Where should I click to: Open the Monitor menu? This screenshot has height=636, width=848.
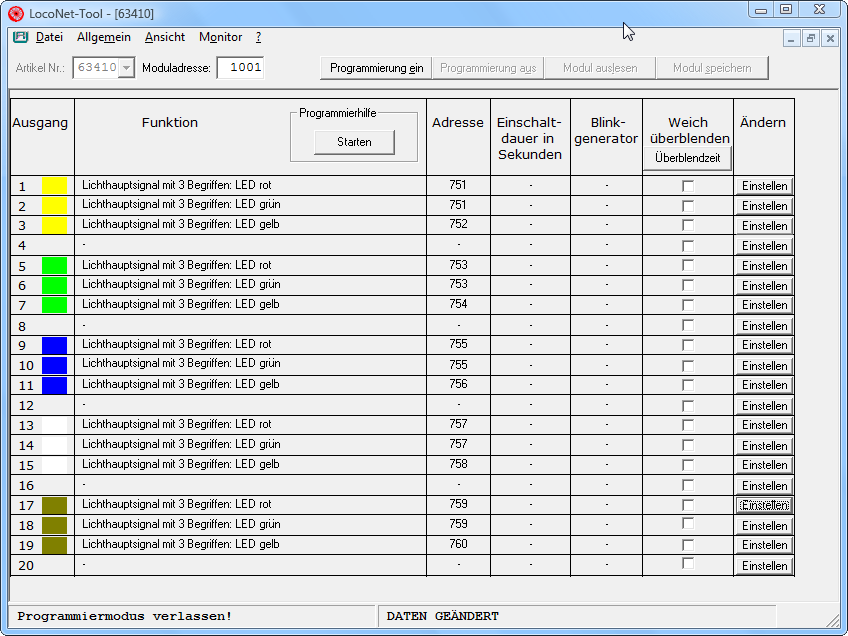pyautogui.click(x=221, y=37)
